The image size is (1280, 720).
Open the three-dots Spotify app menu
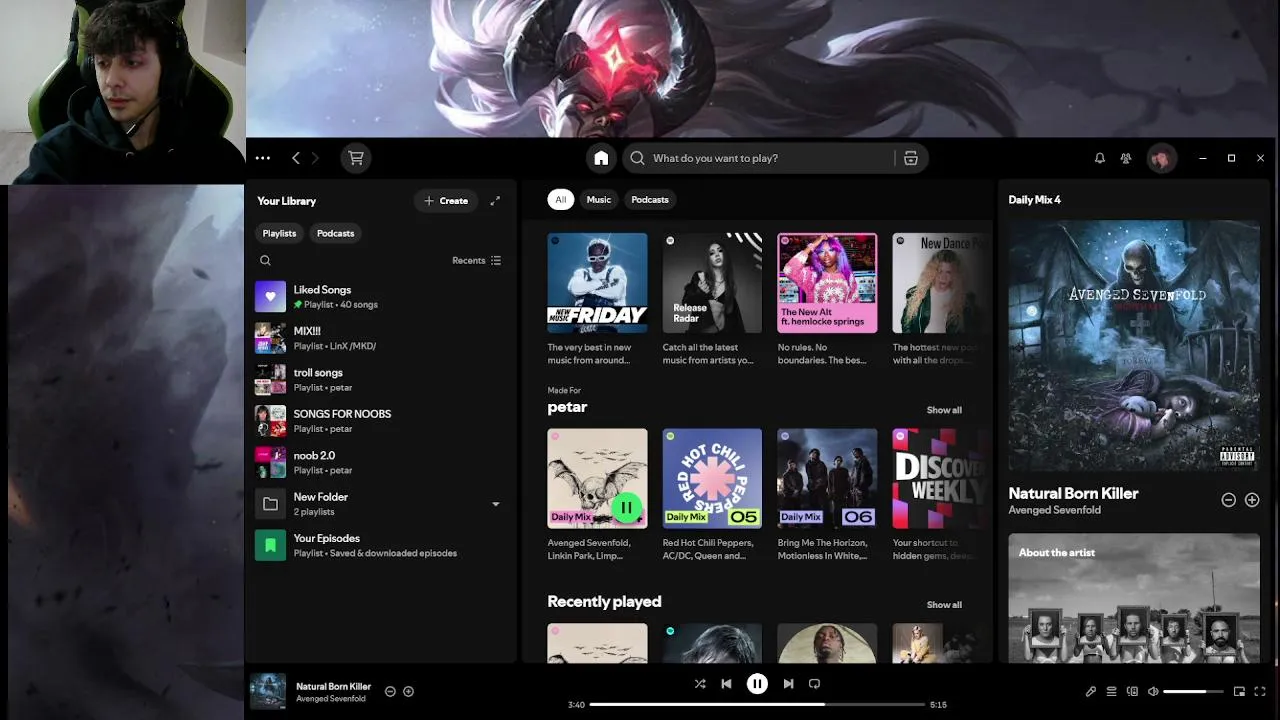pyautogui.click(x=263, y=158)
